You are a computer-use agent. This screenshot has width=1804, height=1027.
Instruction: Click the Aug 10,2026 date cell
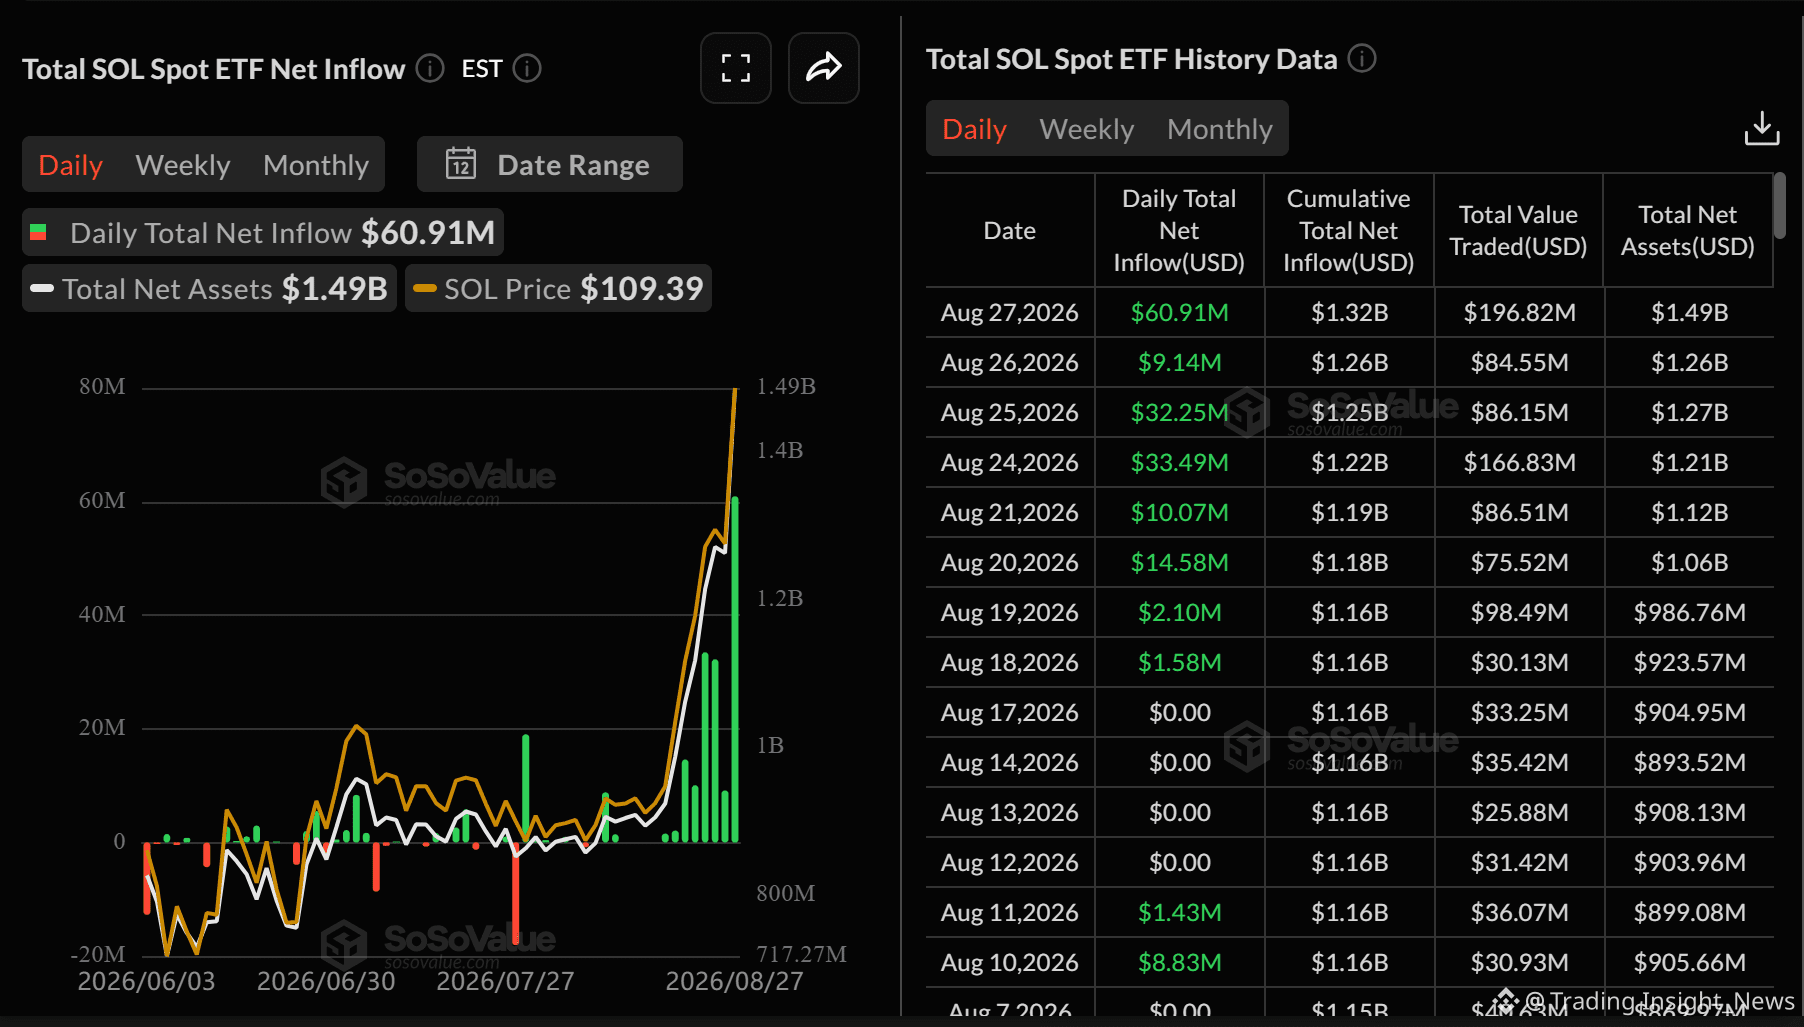click(1010, 963)
